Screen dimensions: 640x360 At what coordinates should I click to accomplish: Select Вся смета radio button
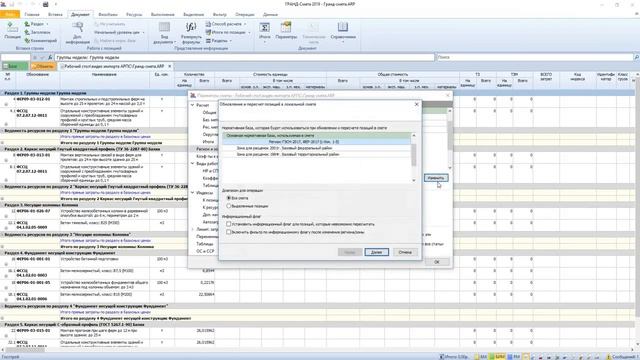click(229, 198)
